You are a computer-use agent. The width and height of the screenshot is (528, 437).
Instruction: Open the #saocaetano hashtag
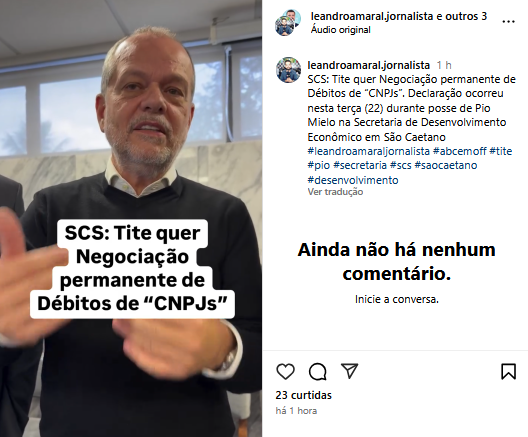tap(446, 165)
